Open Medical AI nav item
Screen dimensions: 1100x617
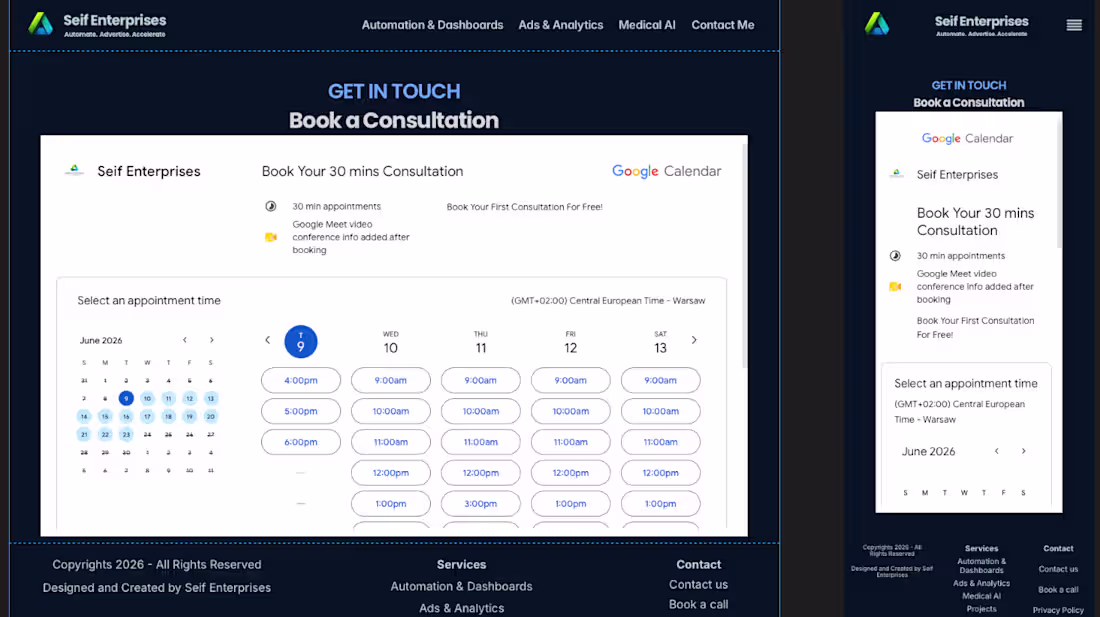647,25
